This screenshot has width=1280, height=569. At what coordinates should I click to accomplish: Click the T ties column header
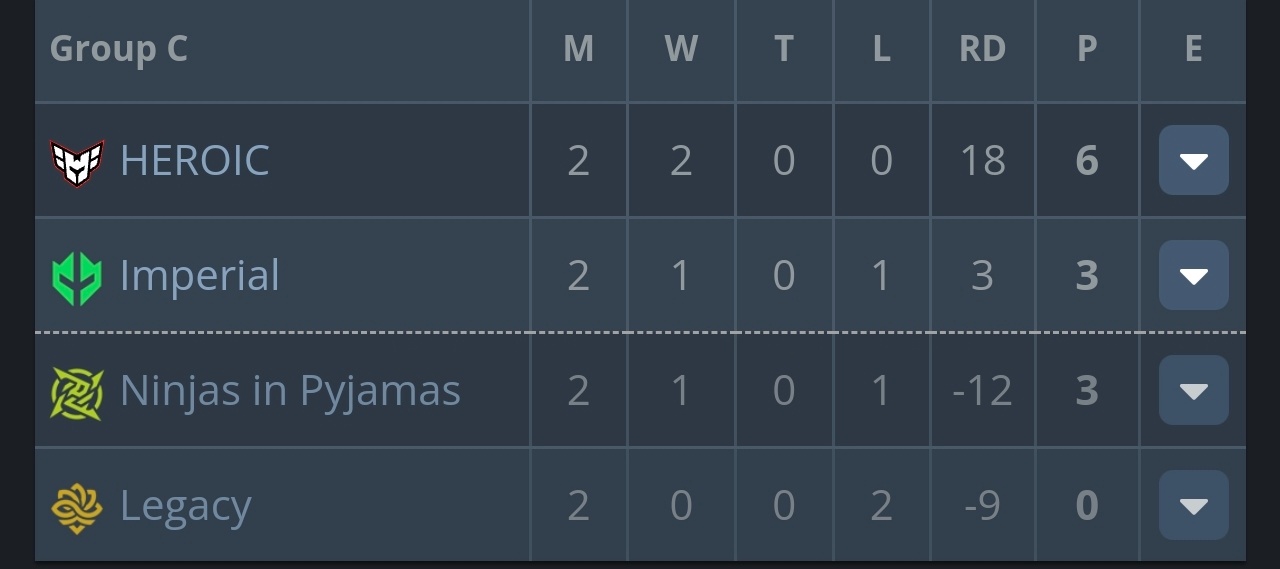point(784,49)
